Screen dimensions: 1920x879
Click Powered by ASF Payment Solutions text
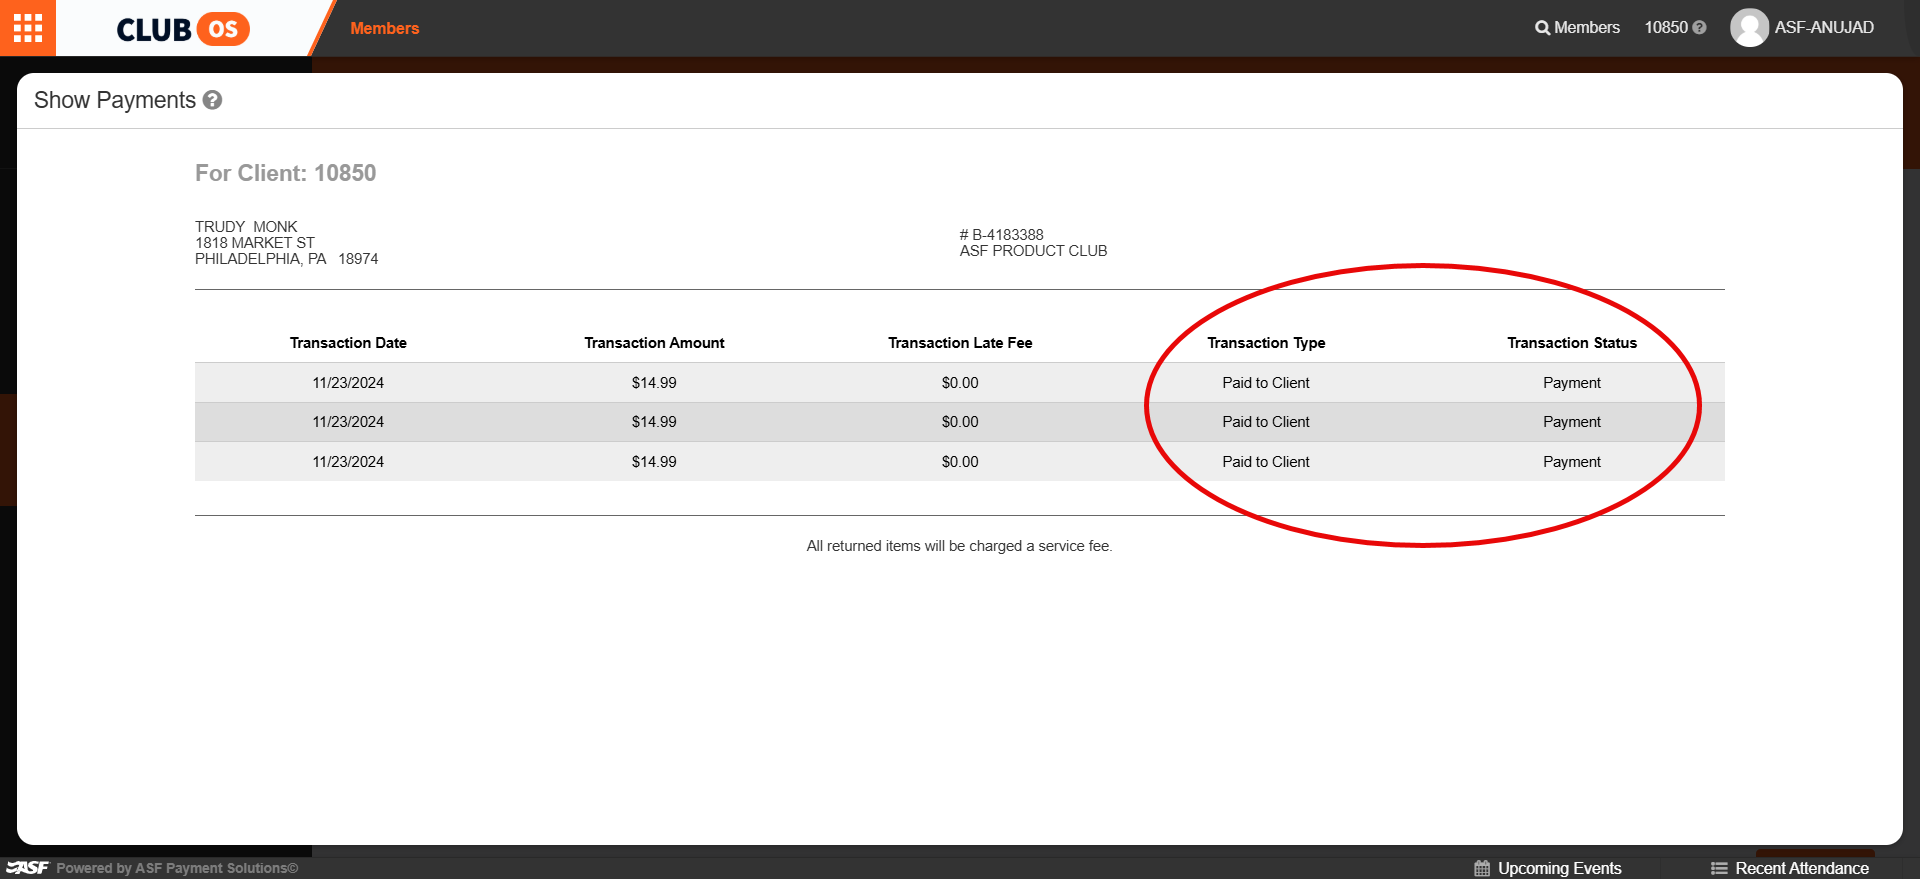(177, 868)
